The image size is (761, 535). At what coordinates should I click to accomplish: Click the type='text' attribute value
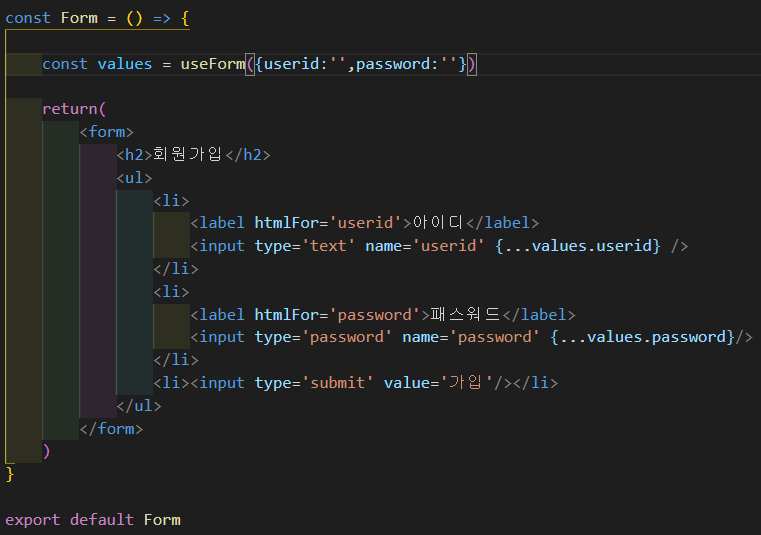[328, 246]
